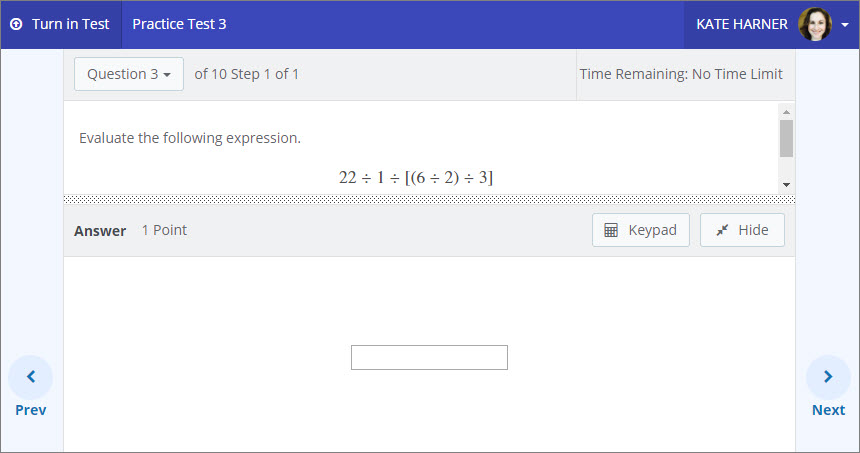Click the Next text label

tap(828, 410)
